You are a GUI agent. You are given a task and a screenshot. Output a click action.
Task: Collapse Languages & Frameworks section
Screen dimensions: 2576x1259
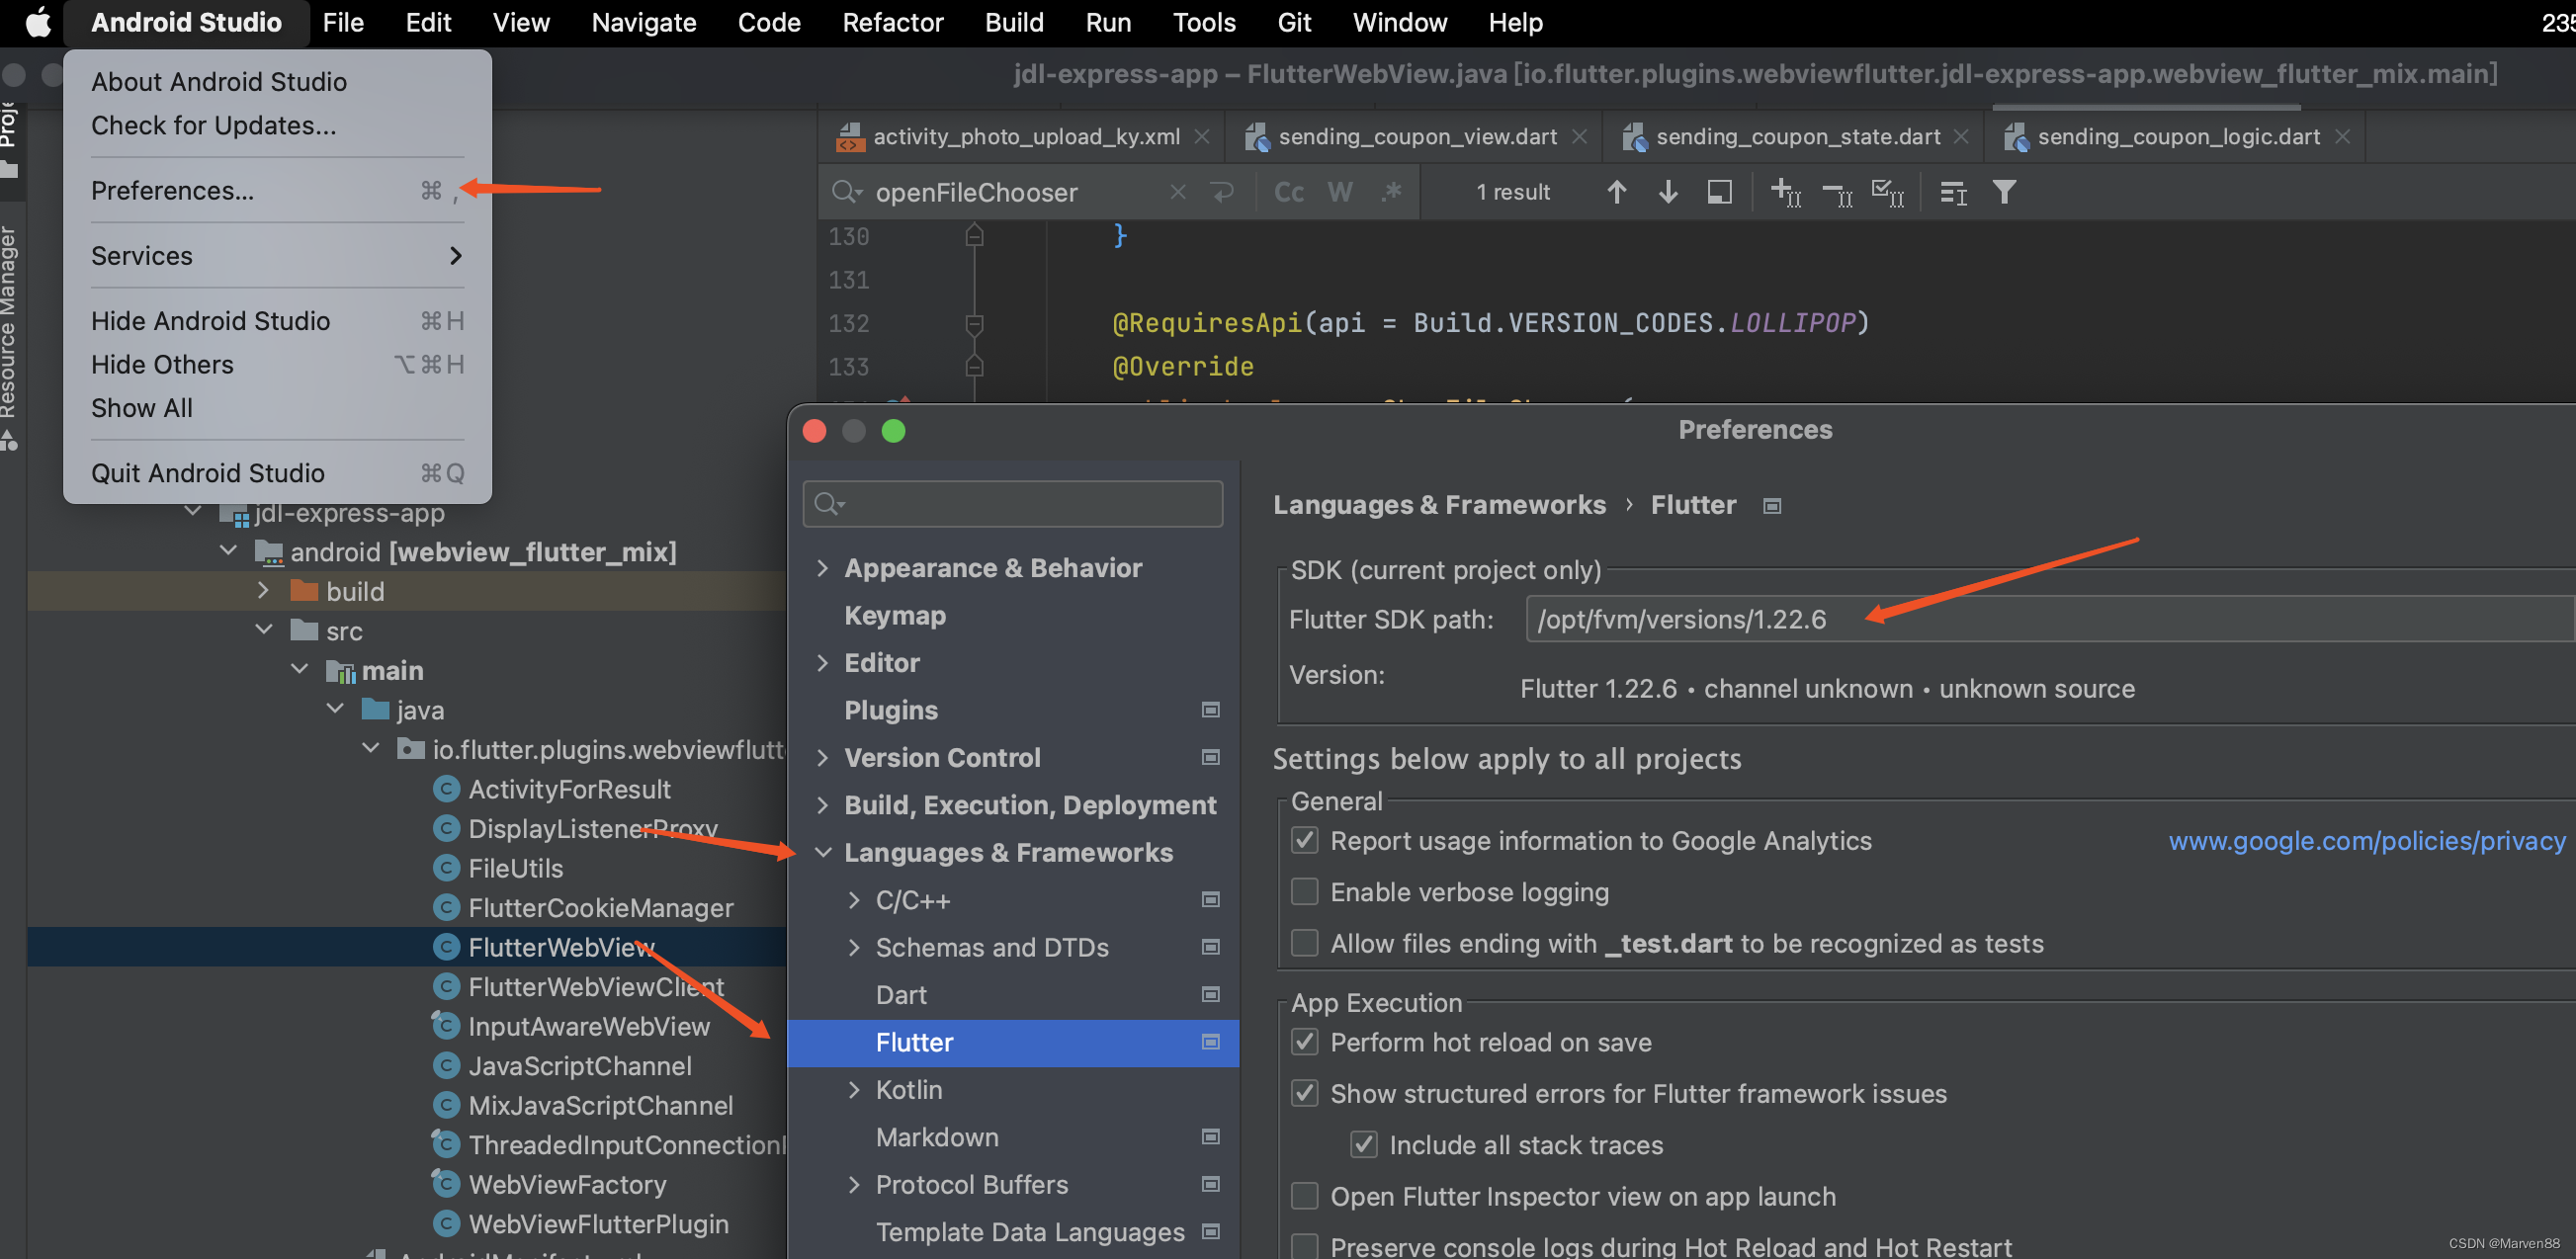[x=822, y=852]
